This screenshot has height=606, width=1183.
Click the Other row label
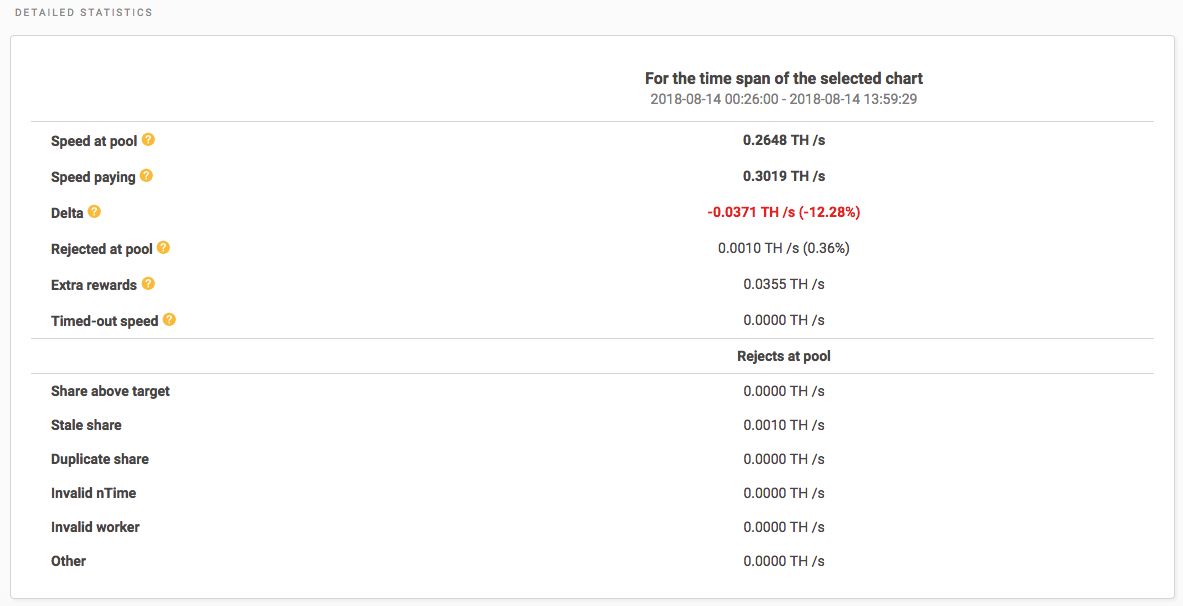tap(69, 561)
